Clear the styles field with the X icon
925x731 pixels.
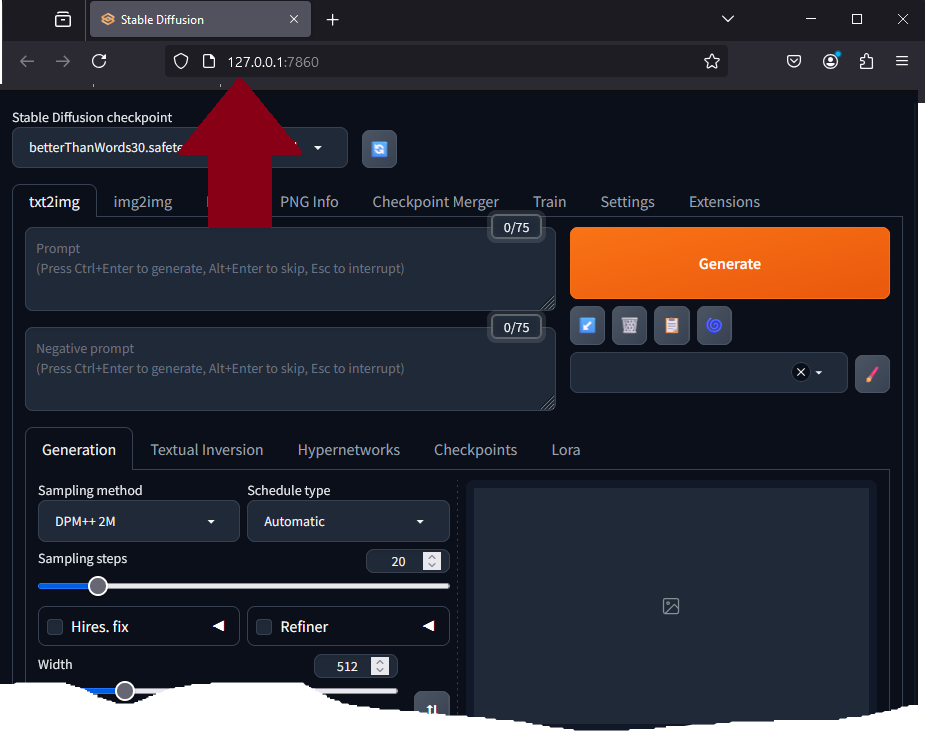801,372
